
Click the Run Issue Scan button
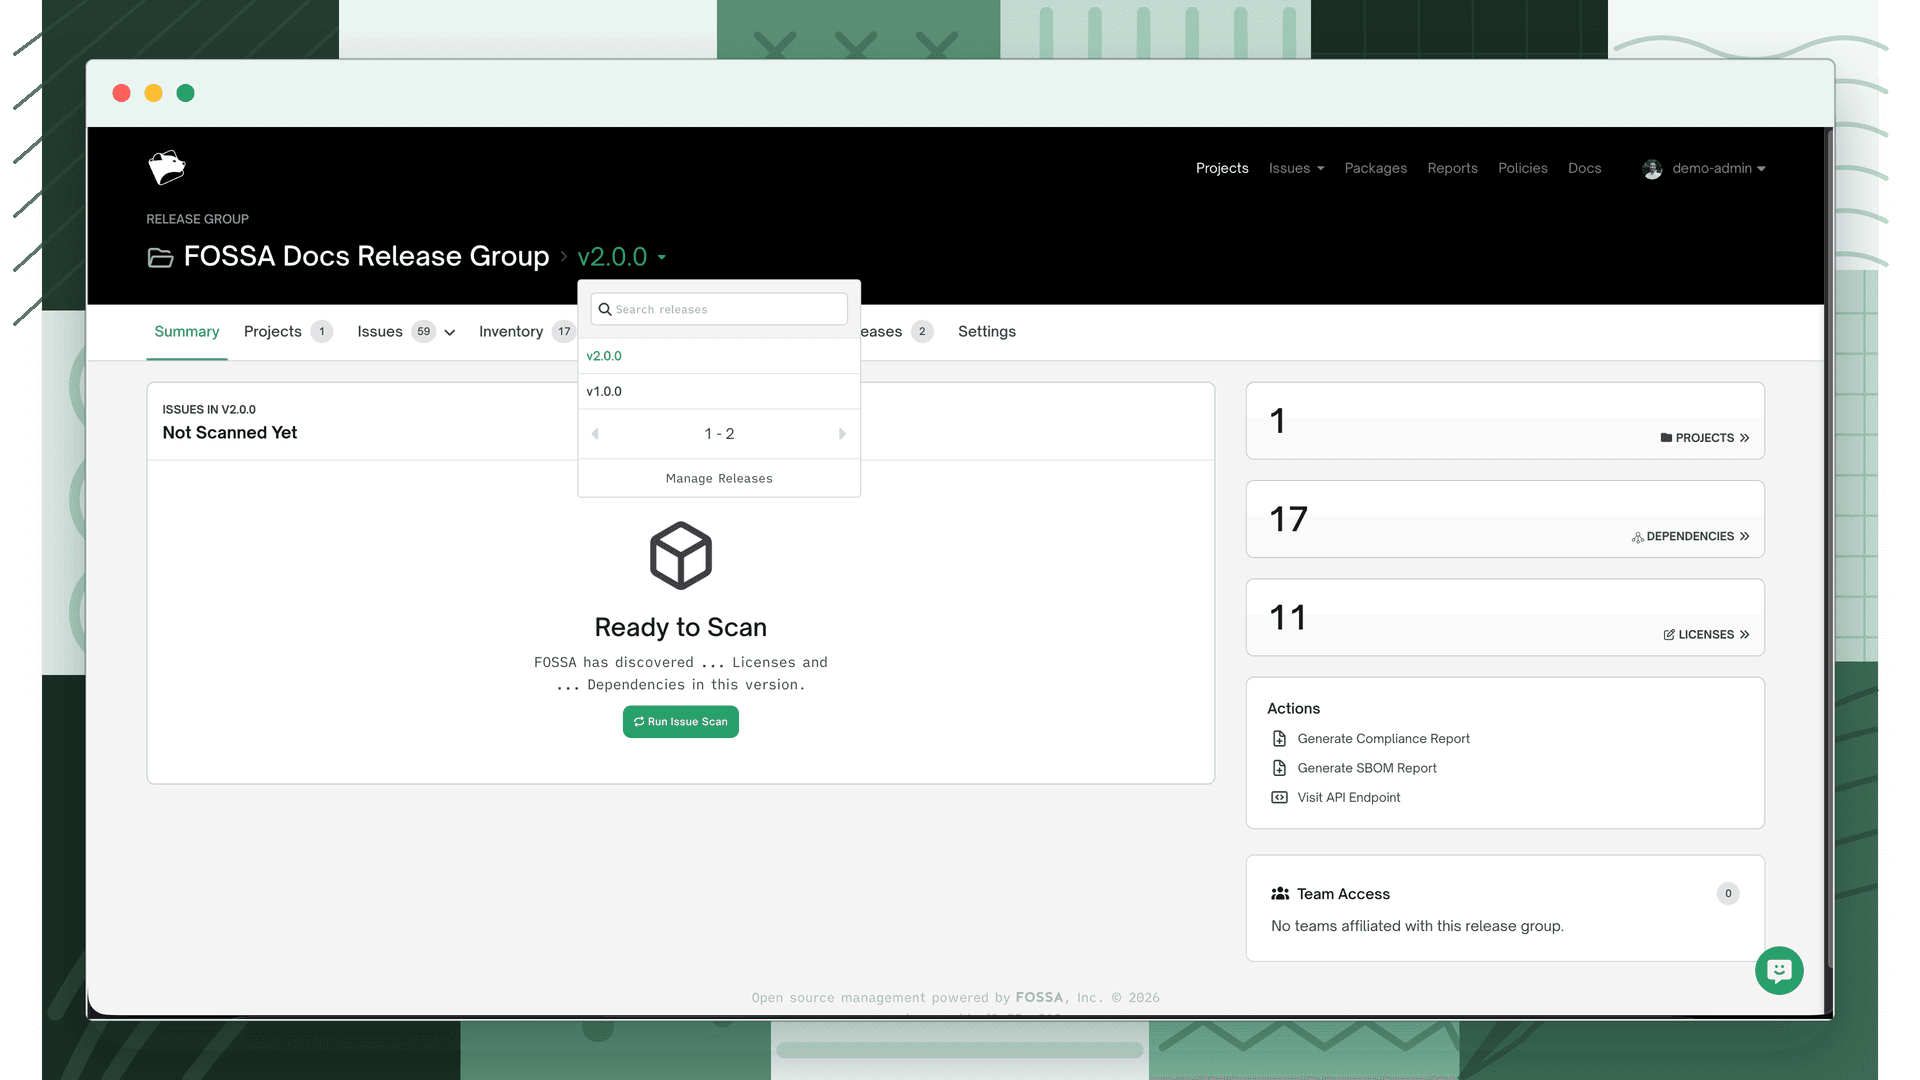click(x=681, y=722)
